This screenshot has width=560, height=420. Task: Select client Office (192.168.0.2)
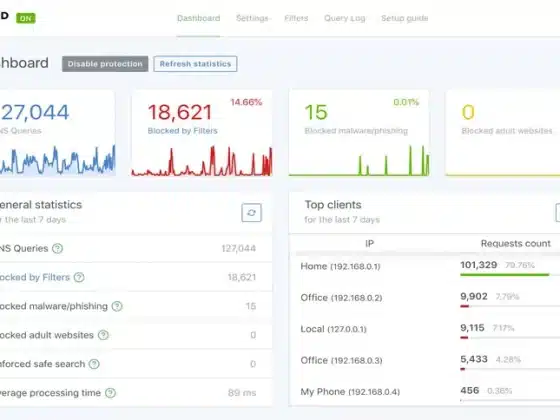[x=341, y=298]
